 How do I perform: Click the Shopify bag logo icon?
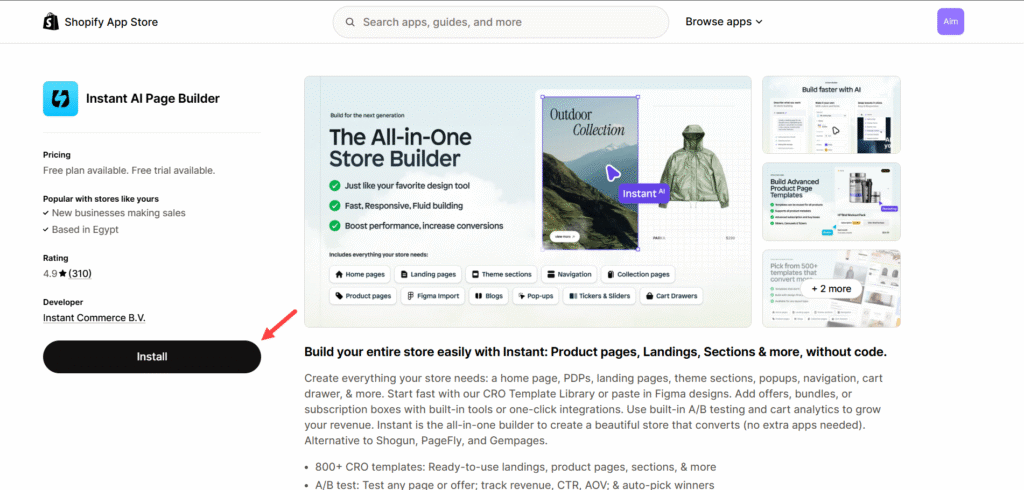point(51,22)
